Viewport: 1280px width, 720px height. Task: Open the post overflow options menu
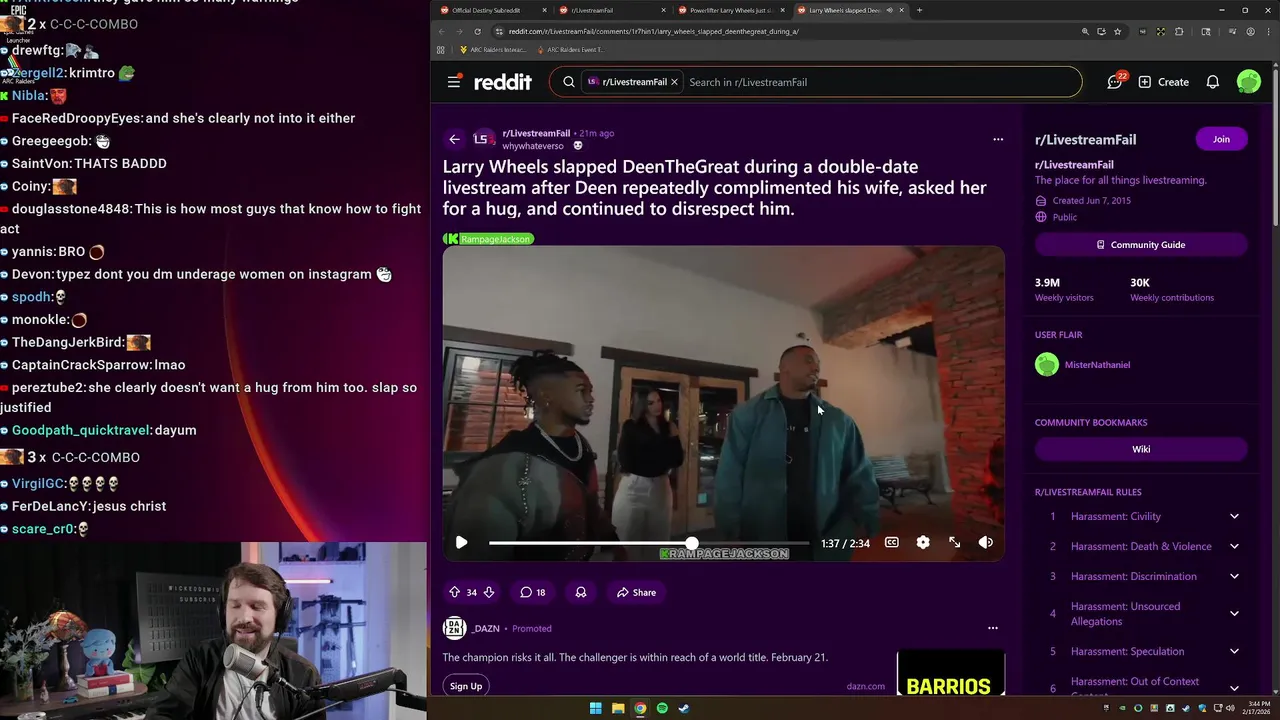[998, 139]
